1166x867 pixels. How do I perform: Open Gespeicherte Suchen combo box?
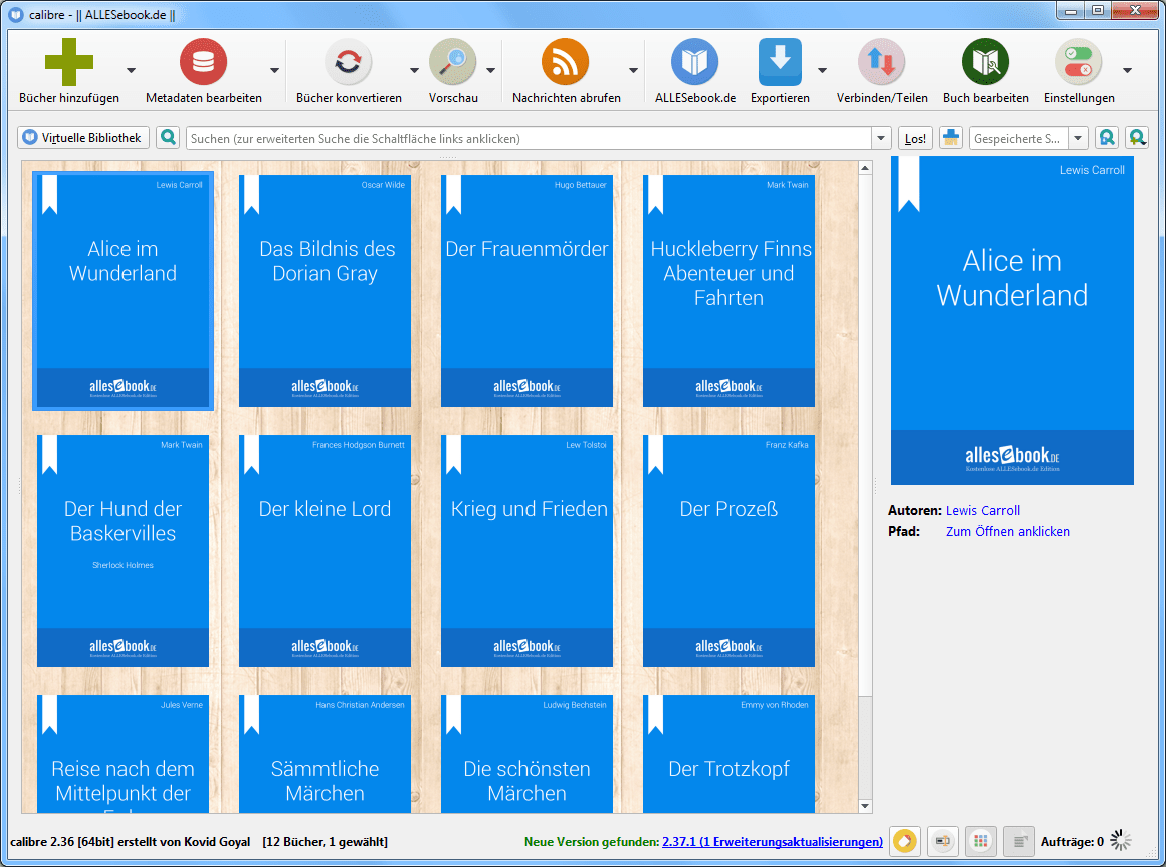[1028, 138]
